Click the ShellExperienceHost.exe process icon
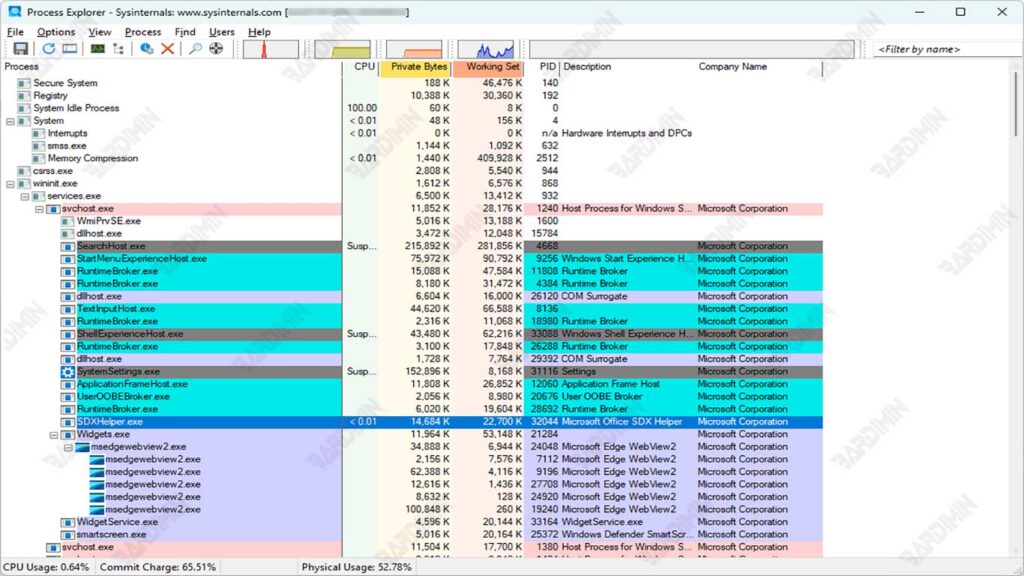 click(68, 334)
